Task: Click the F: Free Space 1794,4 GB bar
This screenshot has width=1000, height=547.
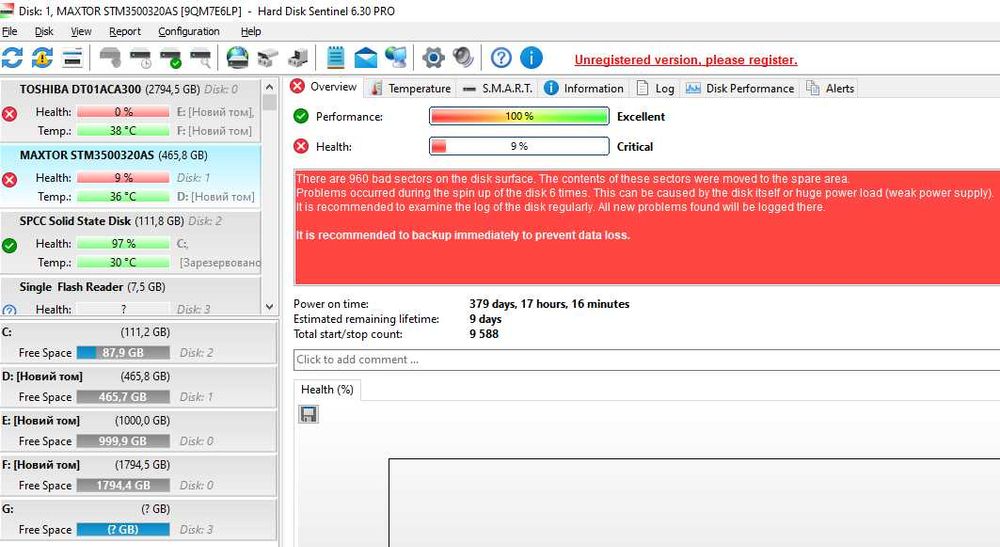Action: (123, 485)
